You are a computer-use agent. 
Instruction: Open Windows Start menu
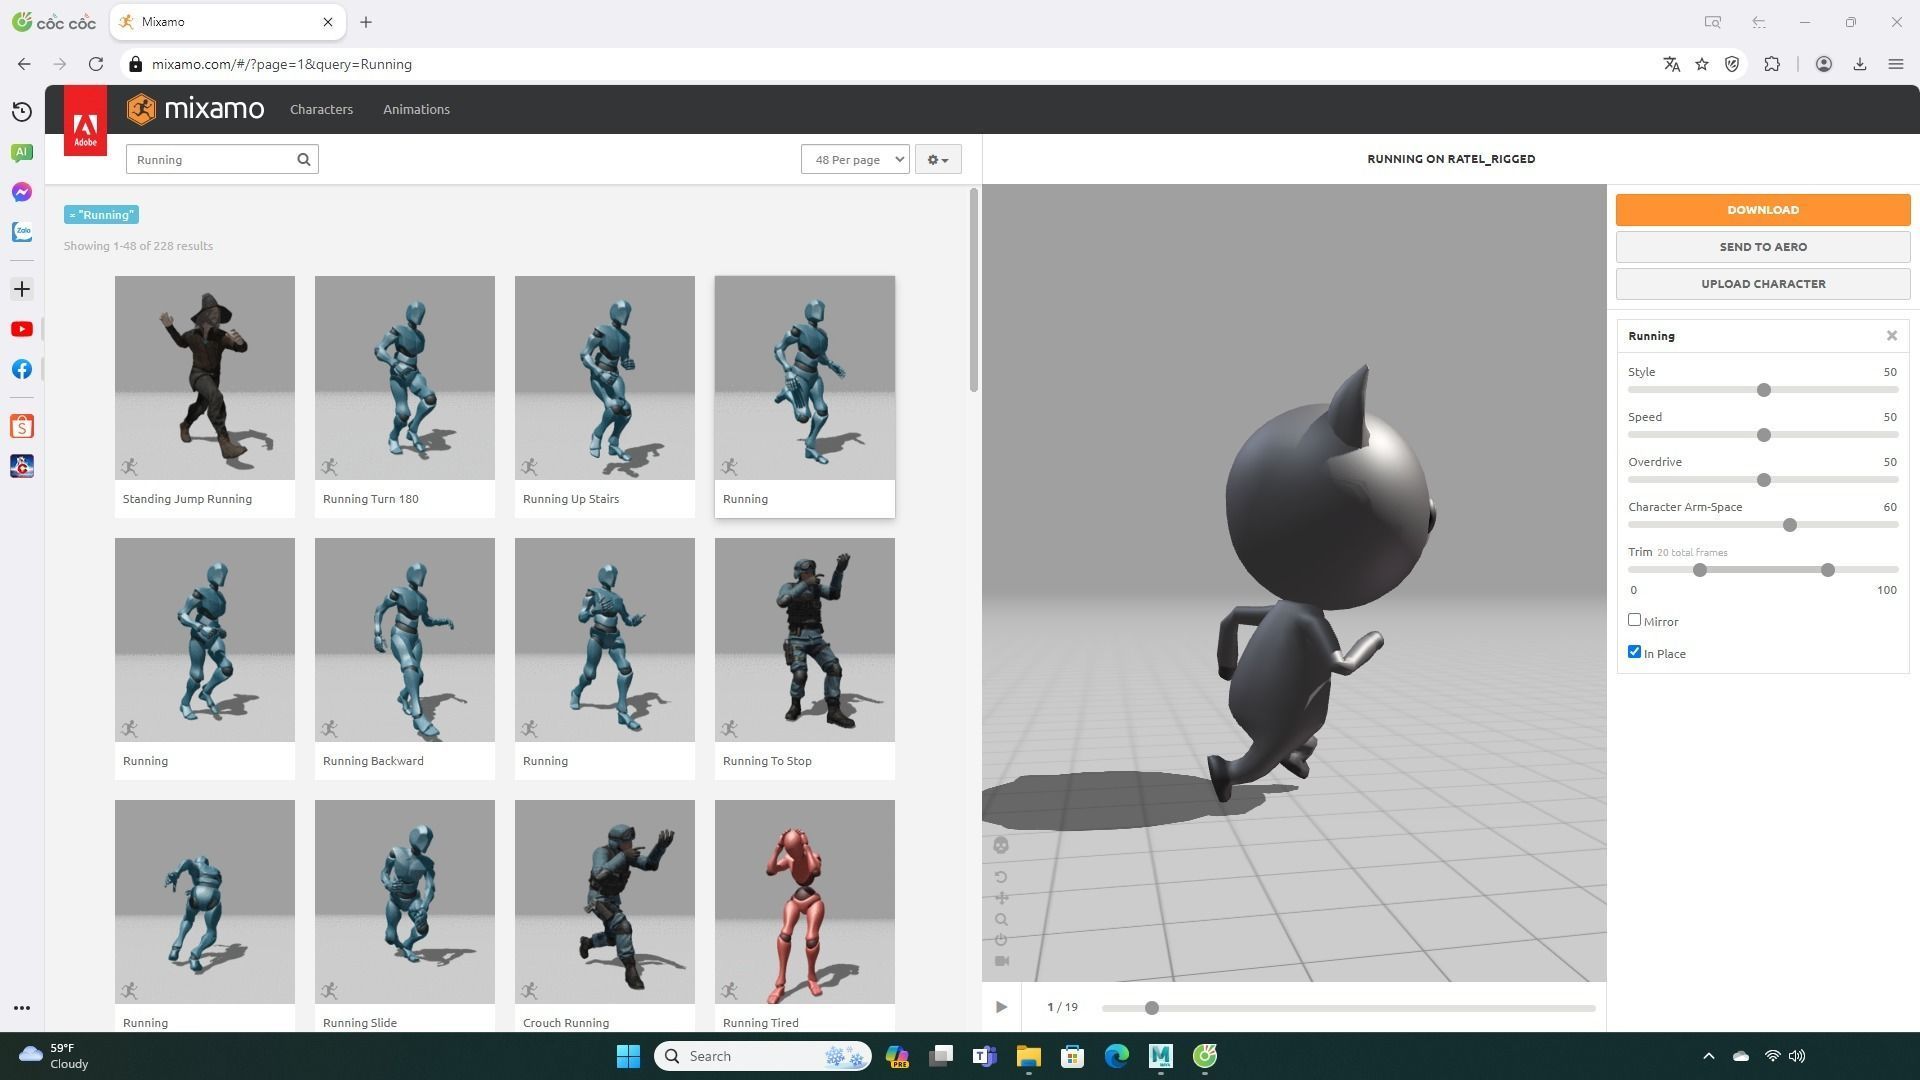[x=628, y=1056]
